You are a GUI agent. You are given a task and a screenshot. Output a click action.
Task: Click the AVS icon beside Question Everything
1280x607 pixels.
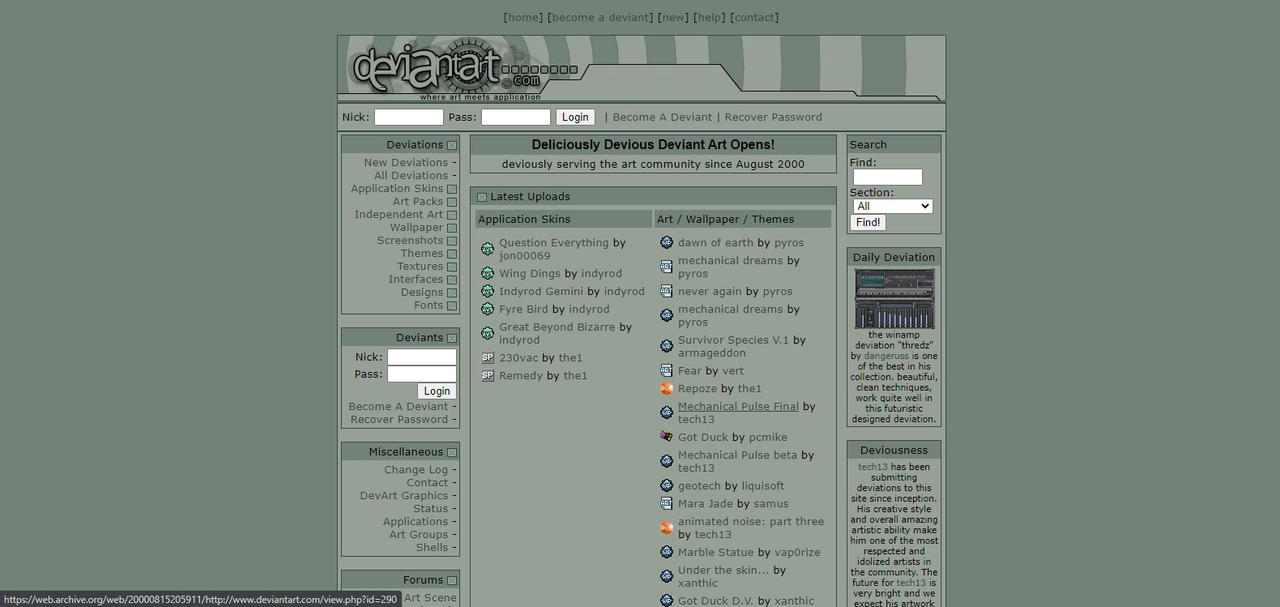(488, 248)
